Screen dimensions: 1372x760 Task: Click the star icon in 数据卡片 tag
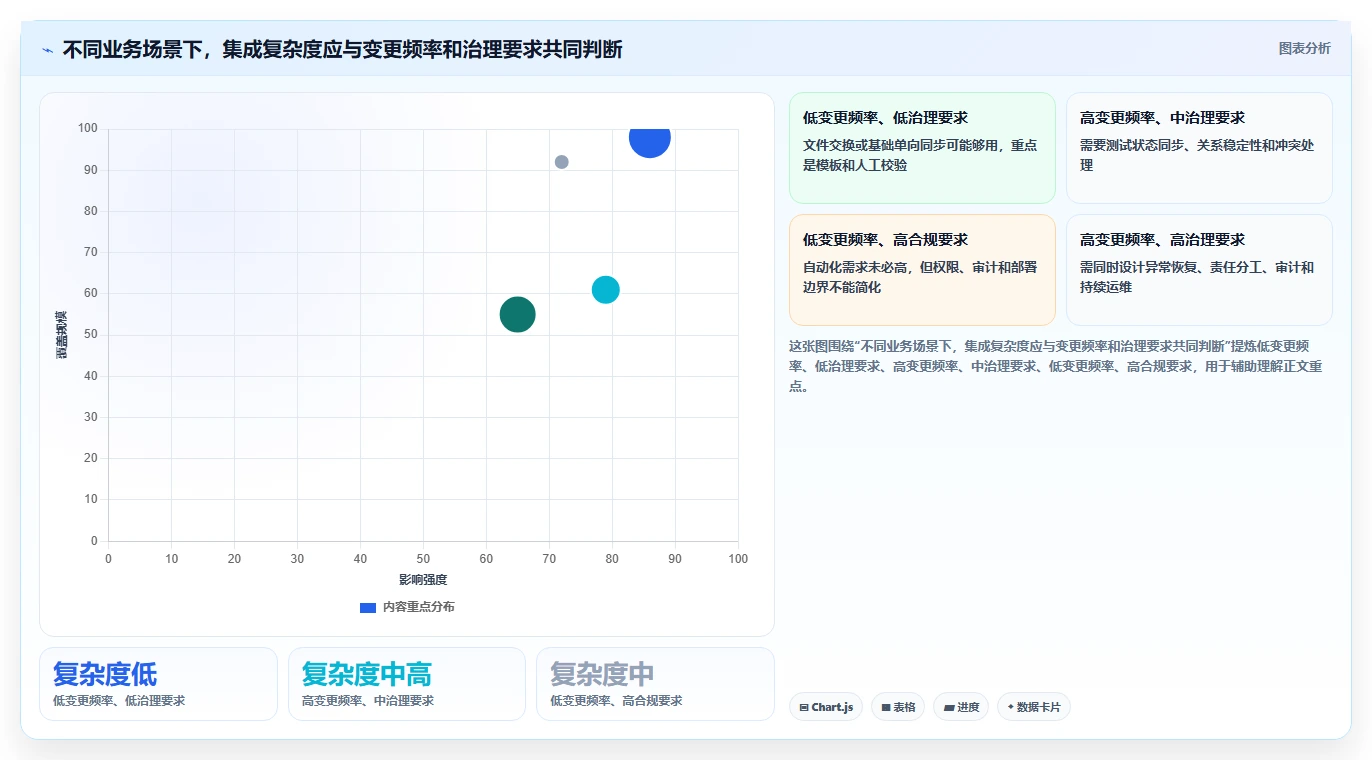pyautogui.click(x=1011, y=707)
